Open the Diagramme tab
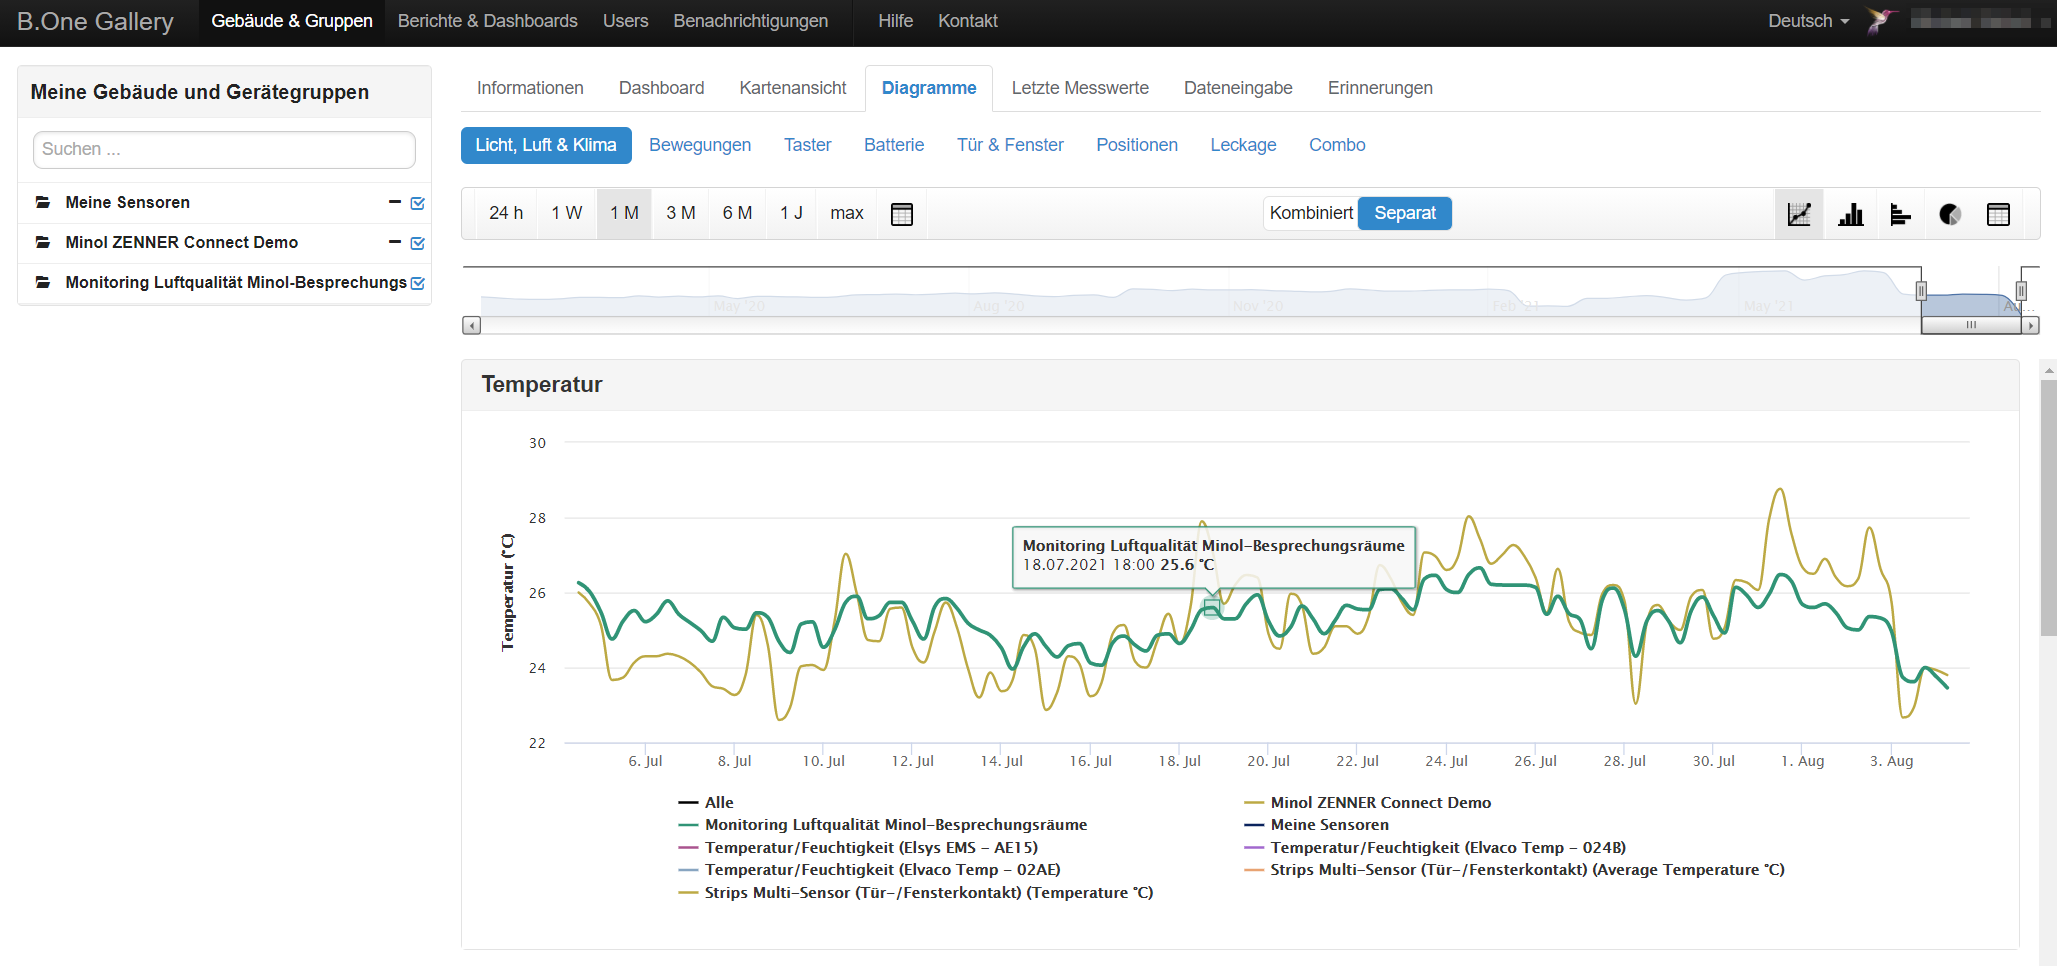This screenshot has height=966, width=2057. tap(929, 88)
